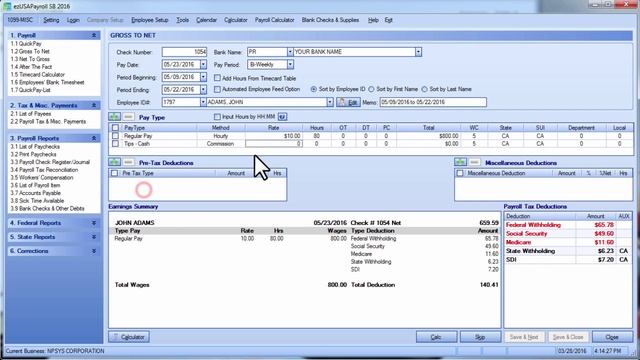Click remove icon for Pre-Tax Deductions
The image size is (640, 360).
pos(128,162)
